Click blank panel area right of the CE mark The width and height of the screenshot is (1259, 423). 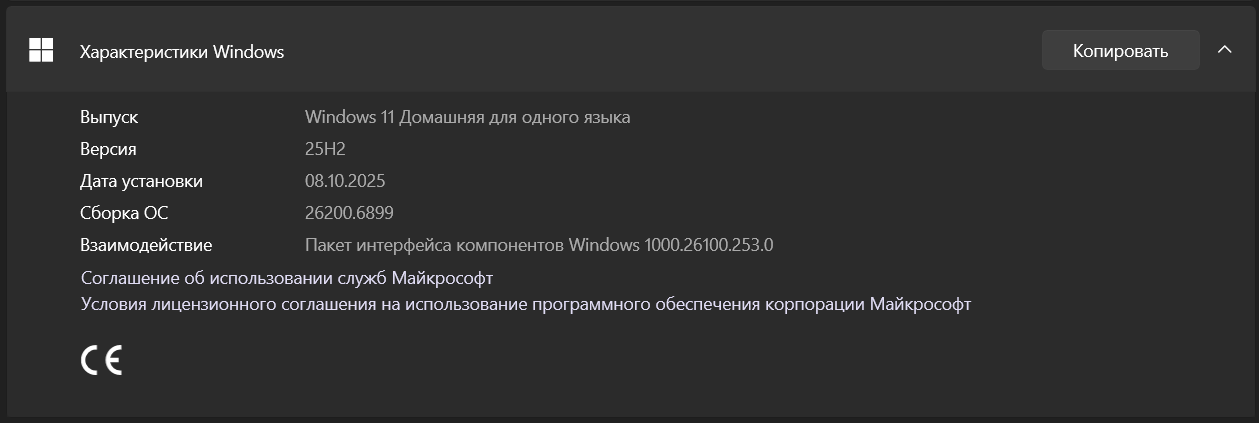point(600,360)
